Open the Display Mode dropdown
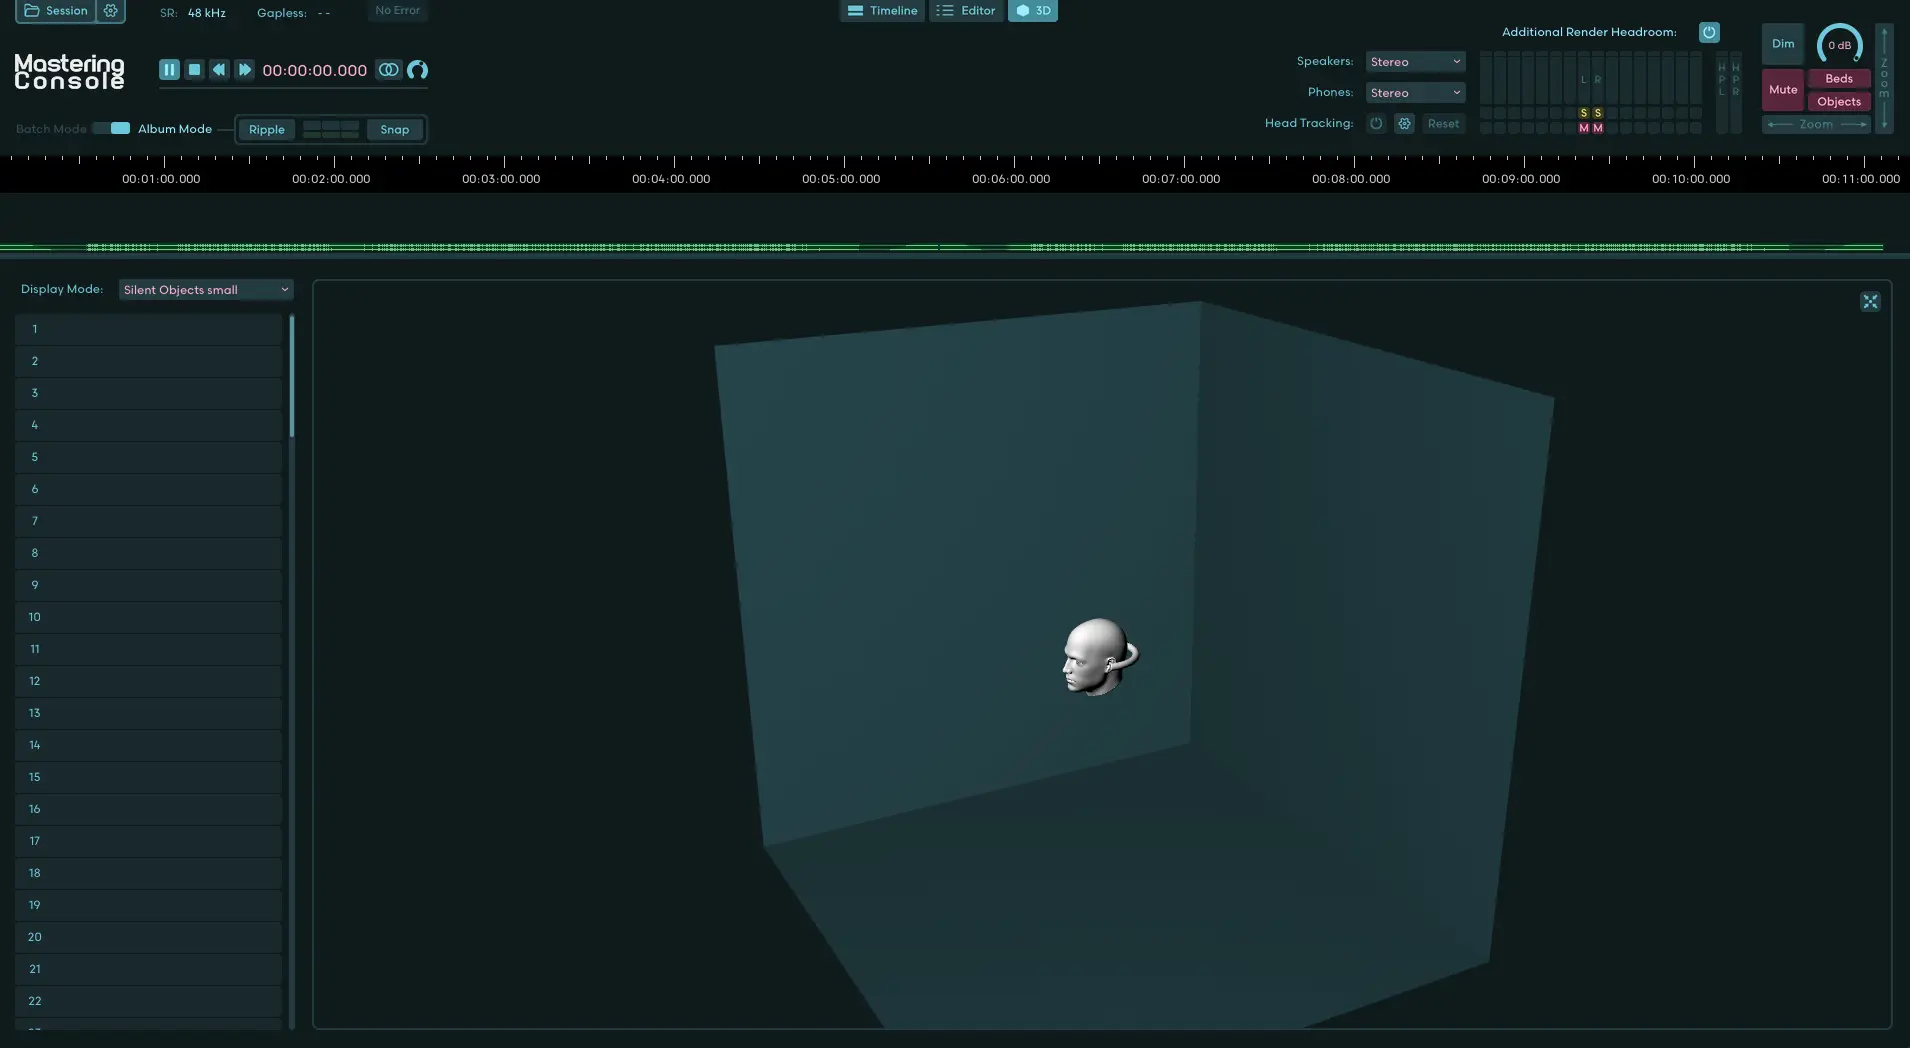The width and height of the screenshot is (1910, 1048). [x=206, y=290]
